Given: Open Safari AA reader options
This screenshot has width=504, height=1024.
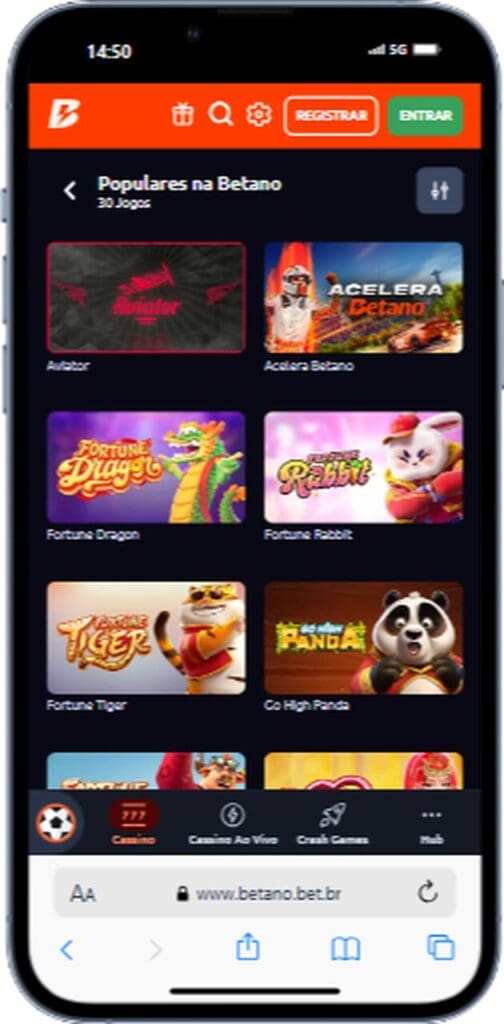Looking at the screenshot, I should (x=83, y=894).
